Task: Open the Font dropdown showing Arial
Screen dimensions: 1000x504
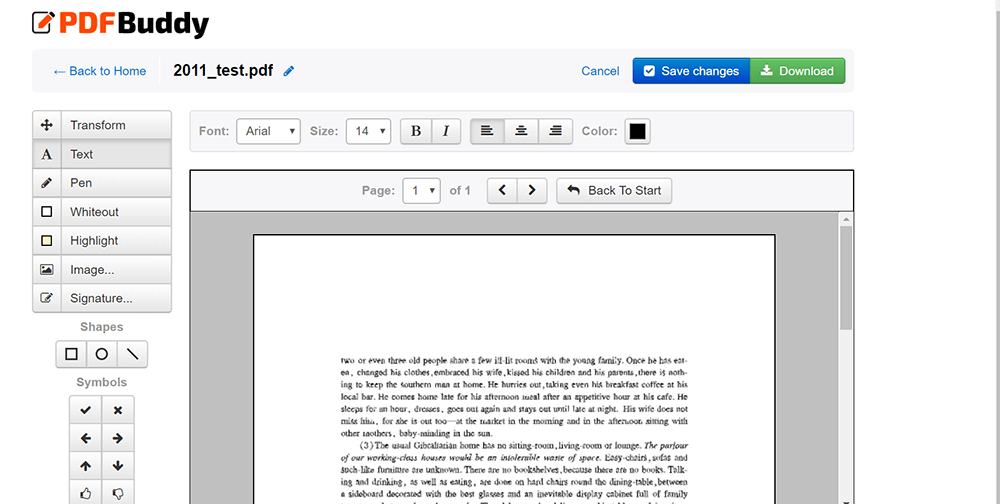Action: point(268,131)
